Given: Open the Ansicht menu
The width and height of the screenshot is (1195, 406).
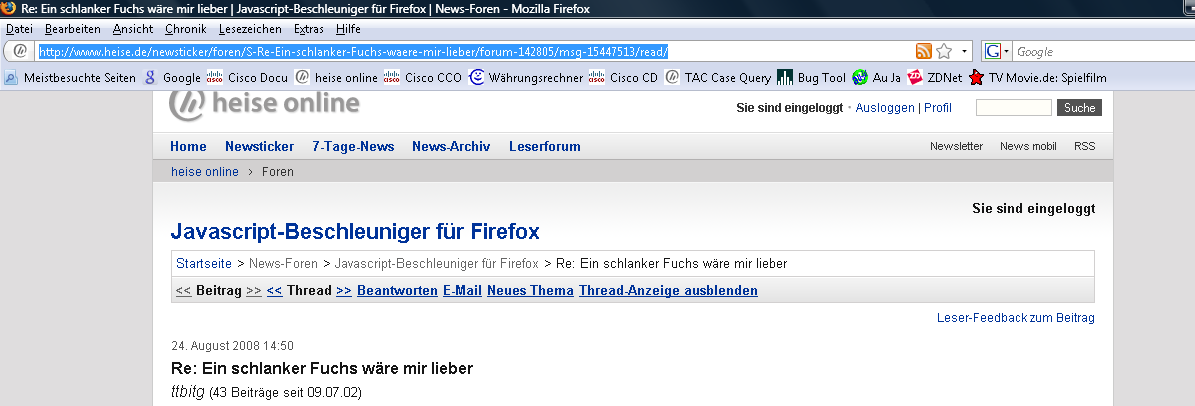Looking at the screenshot, I should 133,29.
